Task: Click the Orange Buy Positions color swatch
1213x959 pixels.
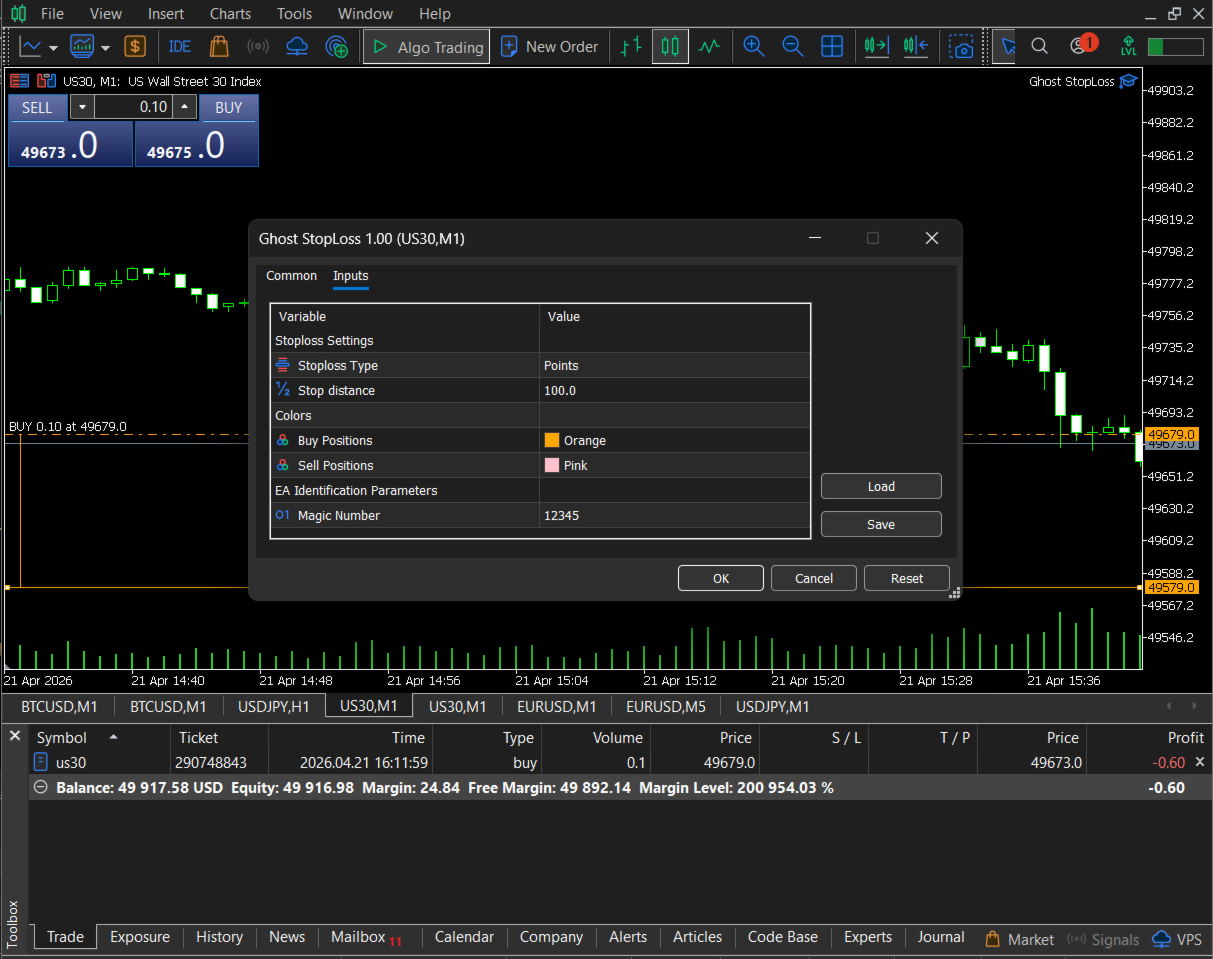Action: tap(552, 441)
